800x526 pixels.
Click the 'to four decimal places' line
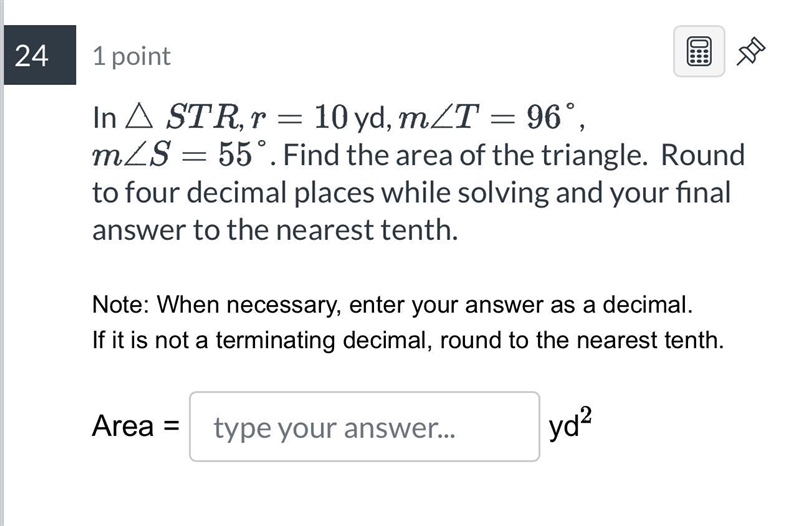pyautogui.click(x=411, y=193)
